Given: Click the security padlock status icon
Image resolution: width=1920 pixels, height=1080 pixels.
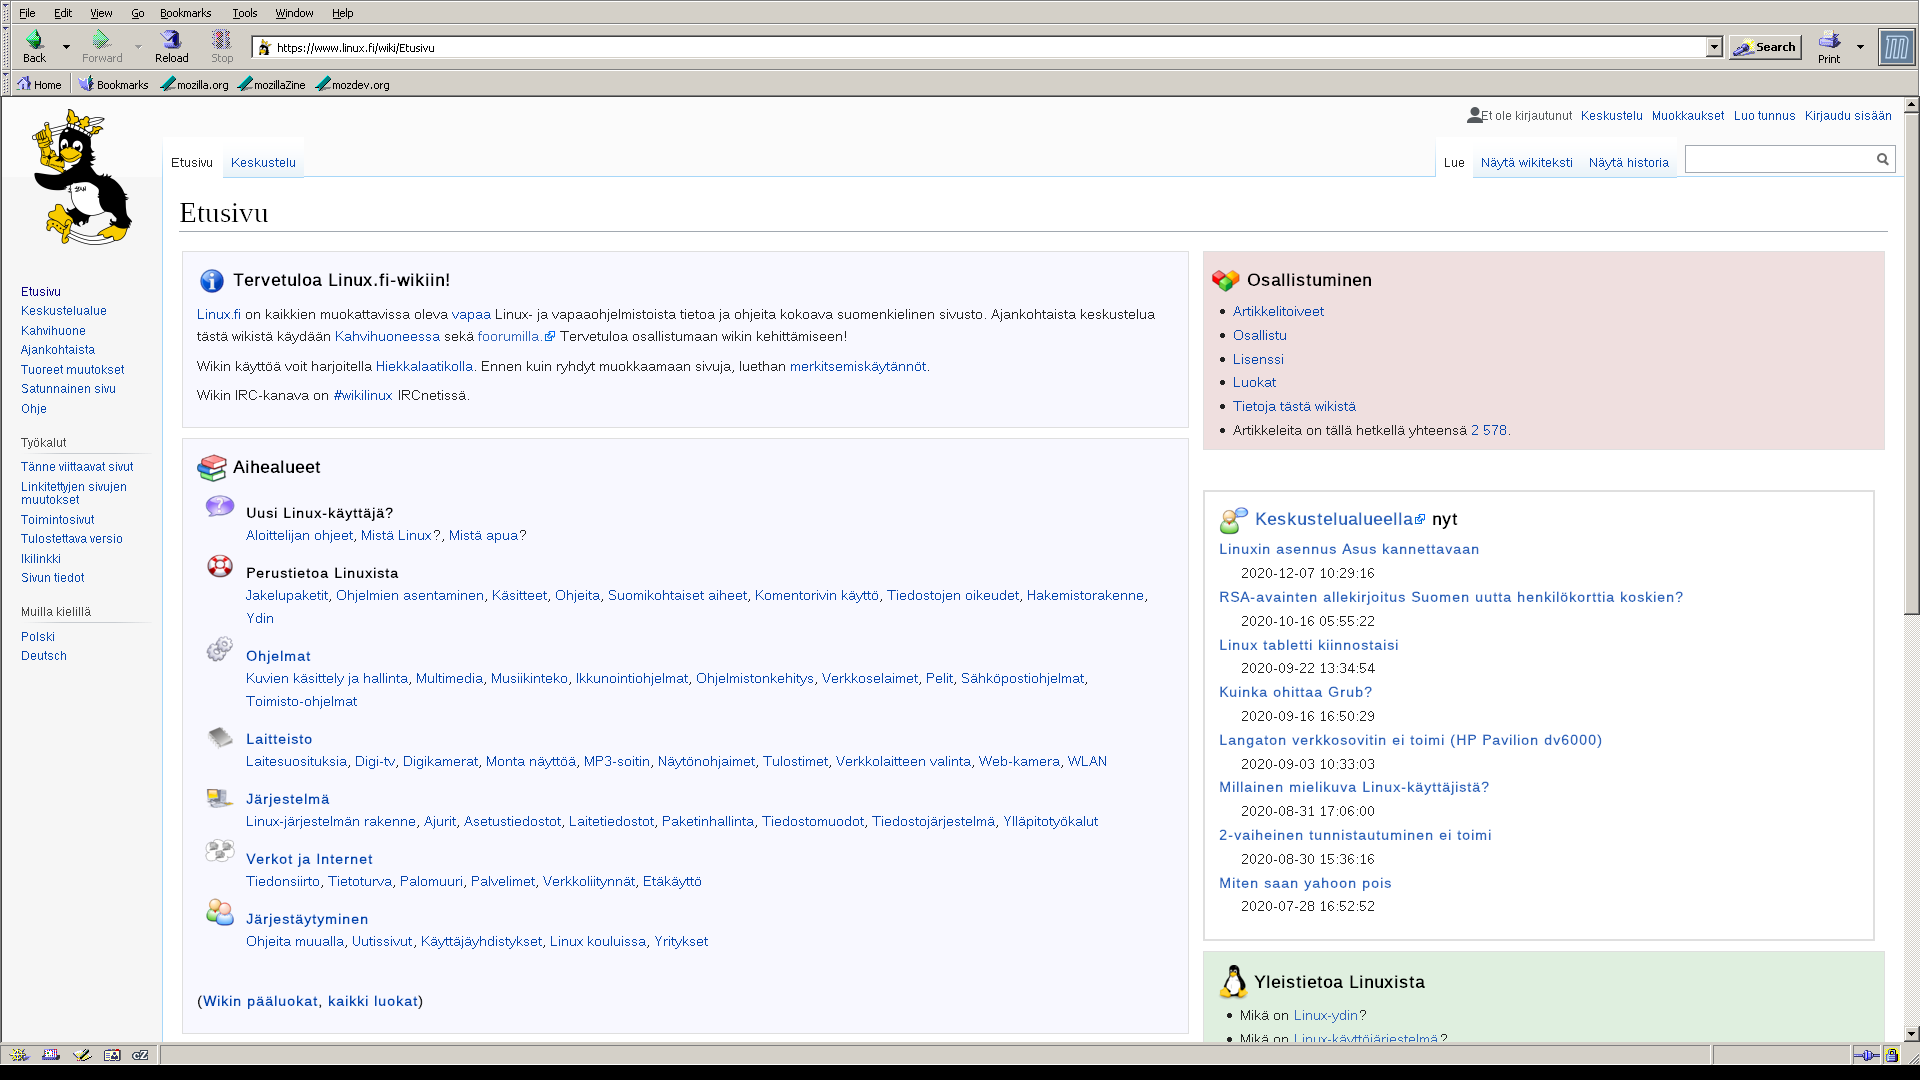Looking at the screenshot, I should point(1891,1055).
